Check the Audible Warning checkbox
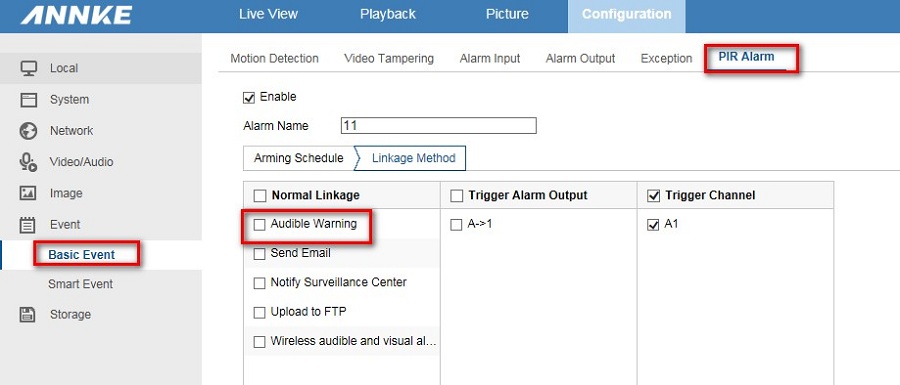This screenshot has width=900, height=385. tap(259, 224)
